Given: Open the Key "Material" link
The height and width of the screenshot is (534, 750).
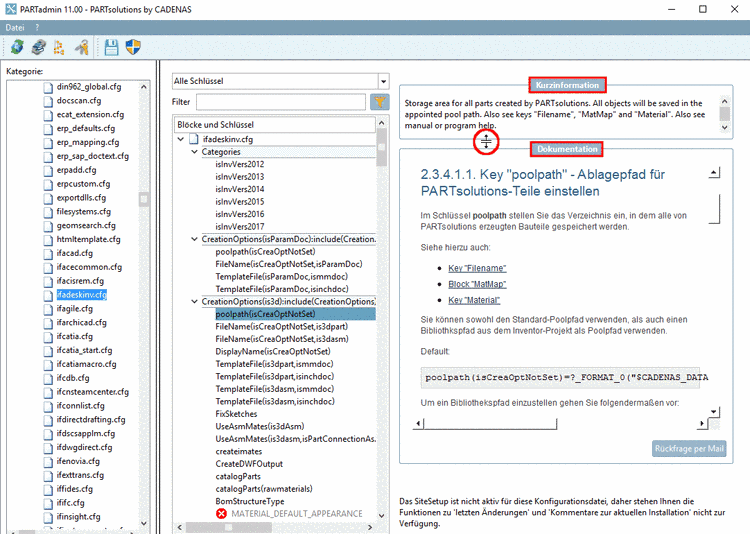Looking at the screenshot, I should point(474,300).
